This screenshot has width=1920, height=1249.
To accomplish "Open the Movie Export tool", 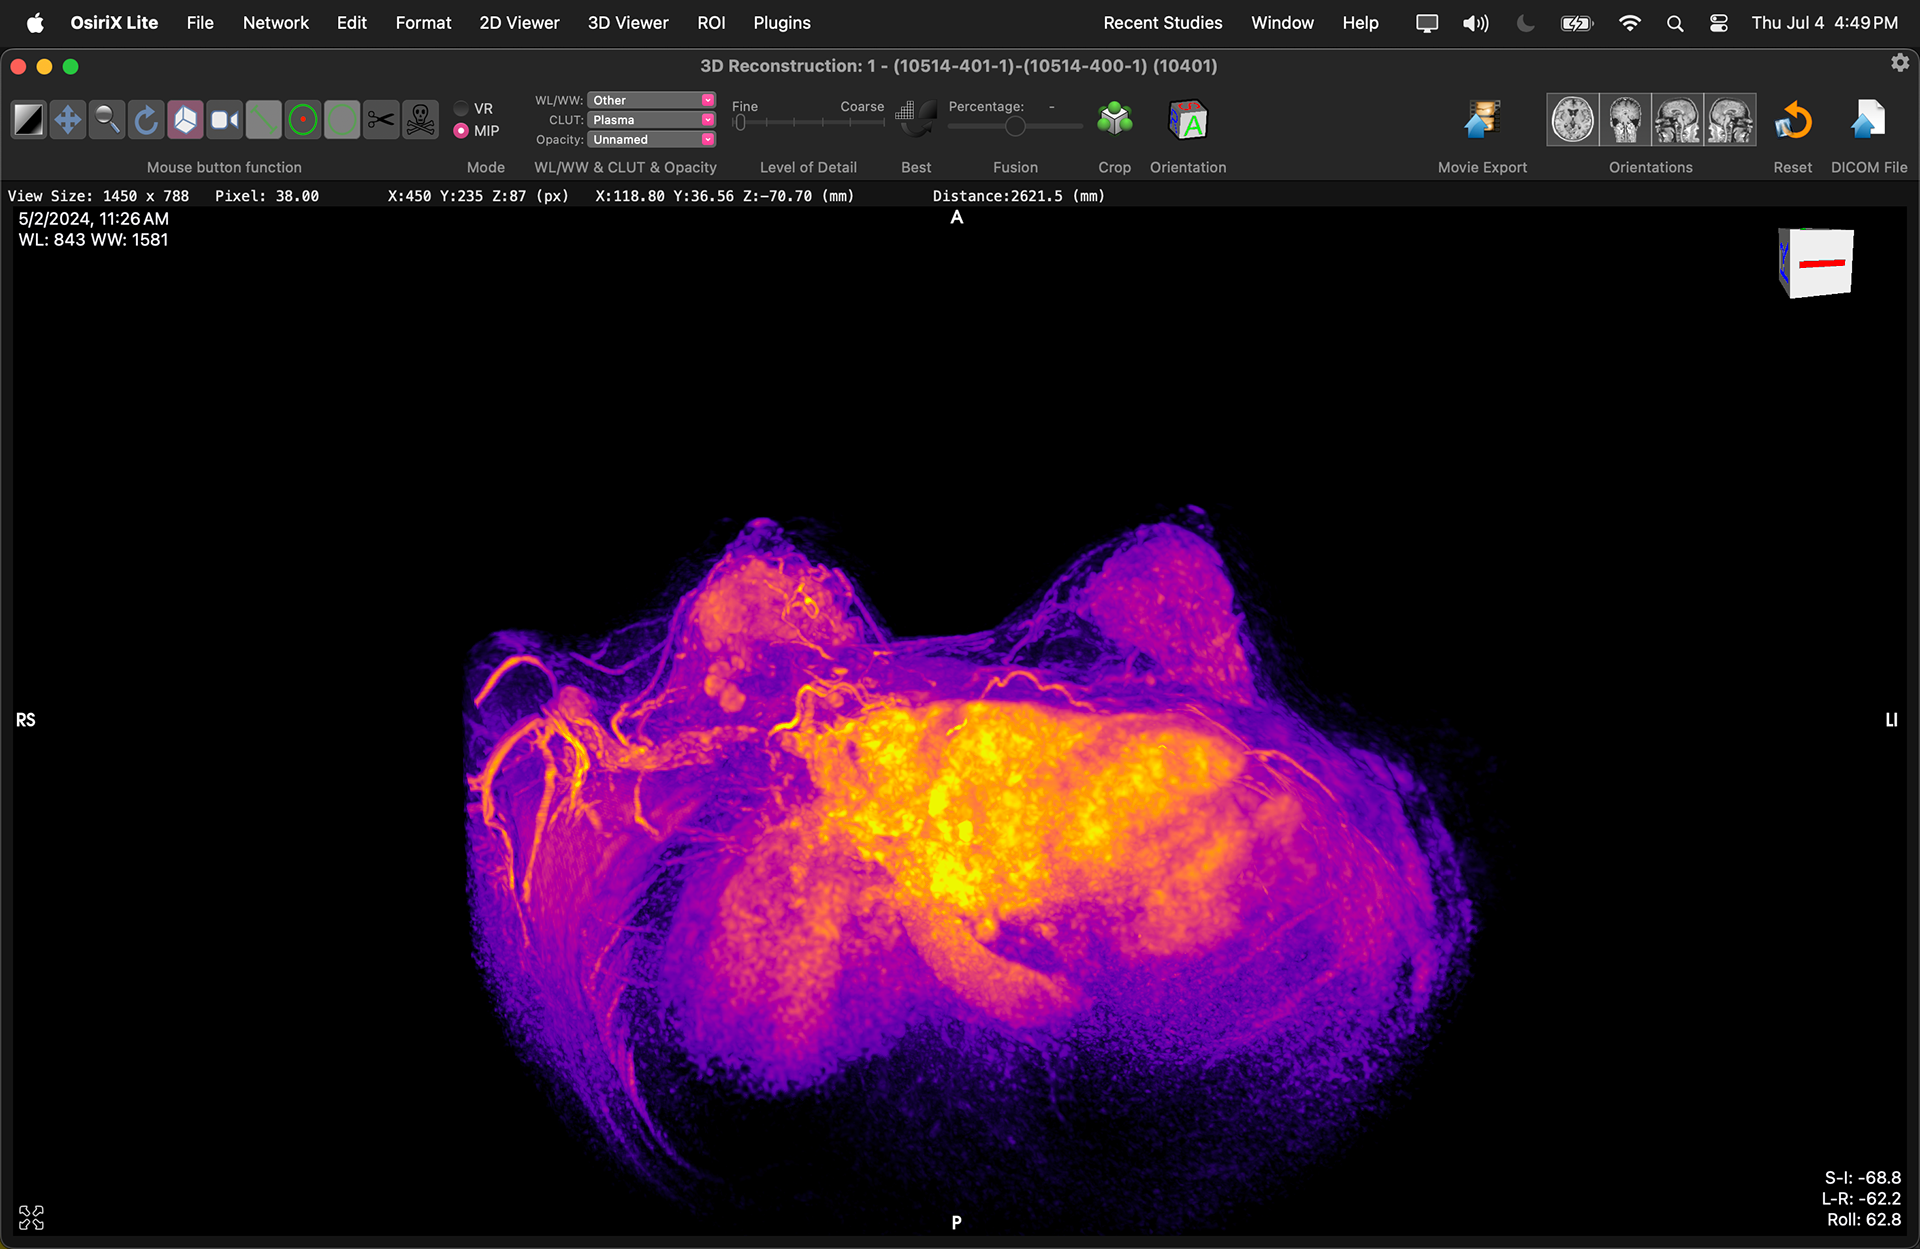I will (x=1482, y=120).
